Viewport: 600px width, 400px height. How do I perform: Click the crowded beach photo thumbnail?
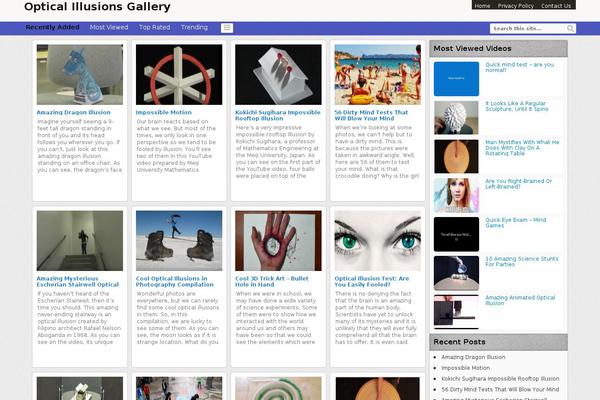377,75
